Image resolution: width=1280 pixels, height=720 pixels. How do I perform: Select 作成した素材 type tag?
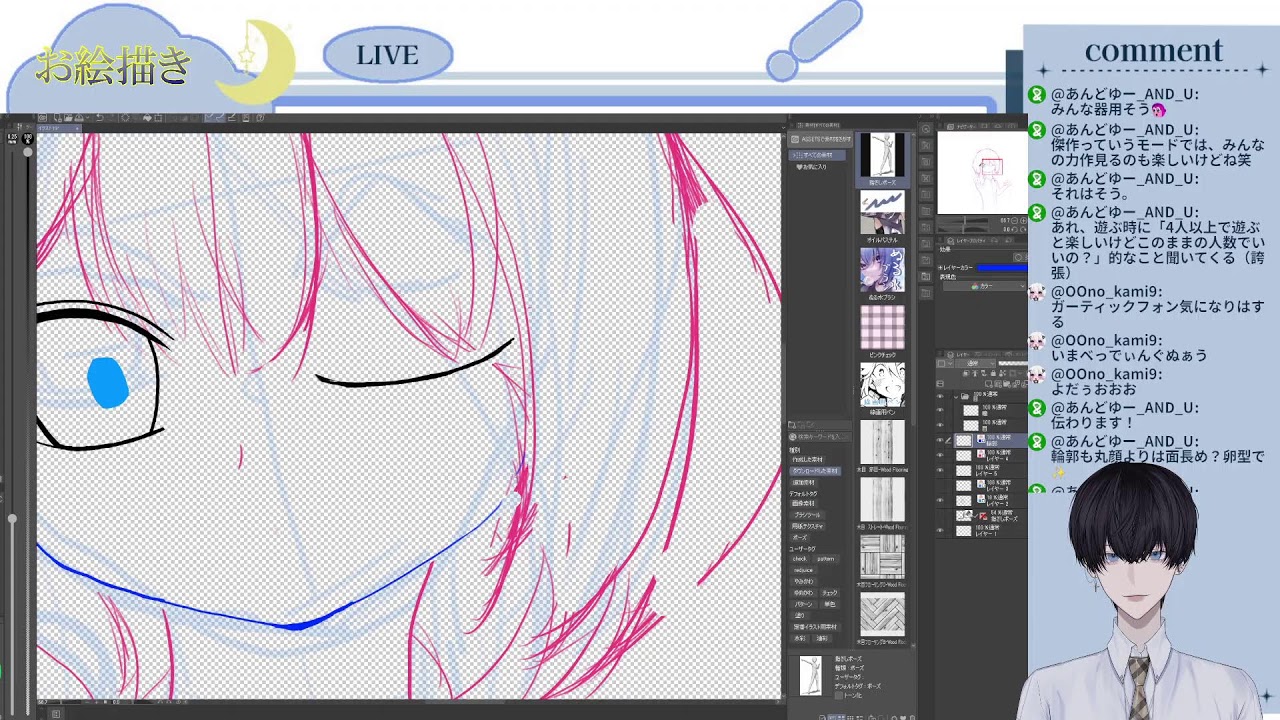[808, 459]
